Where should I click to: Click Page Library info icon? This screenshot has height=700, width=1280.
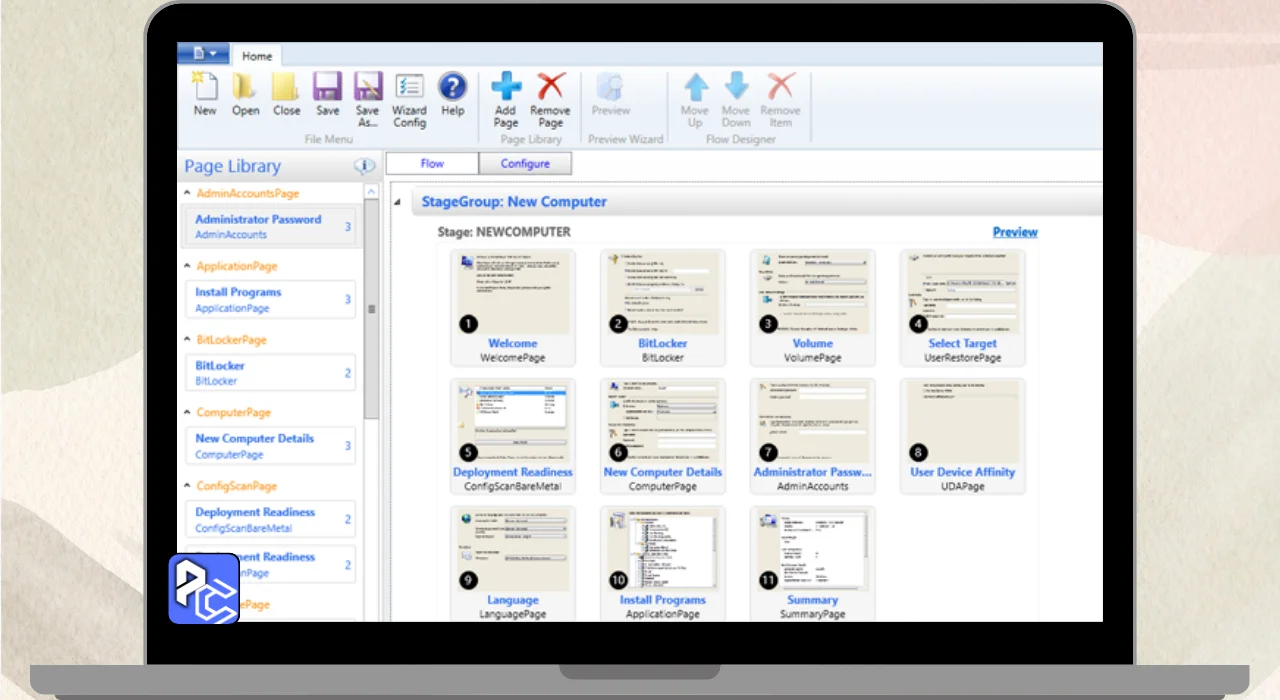(x=364, y=166)
